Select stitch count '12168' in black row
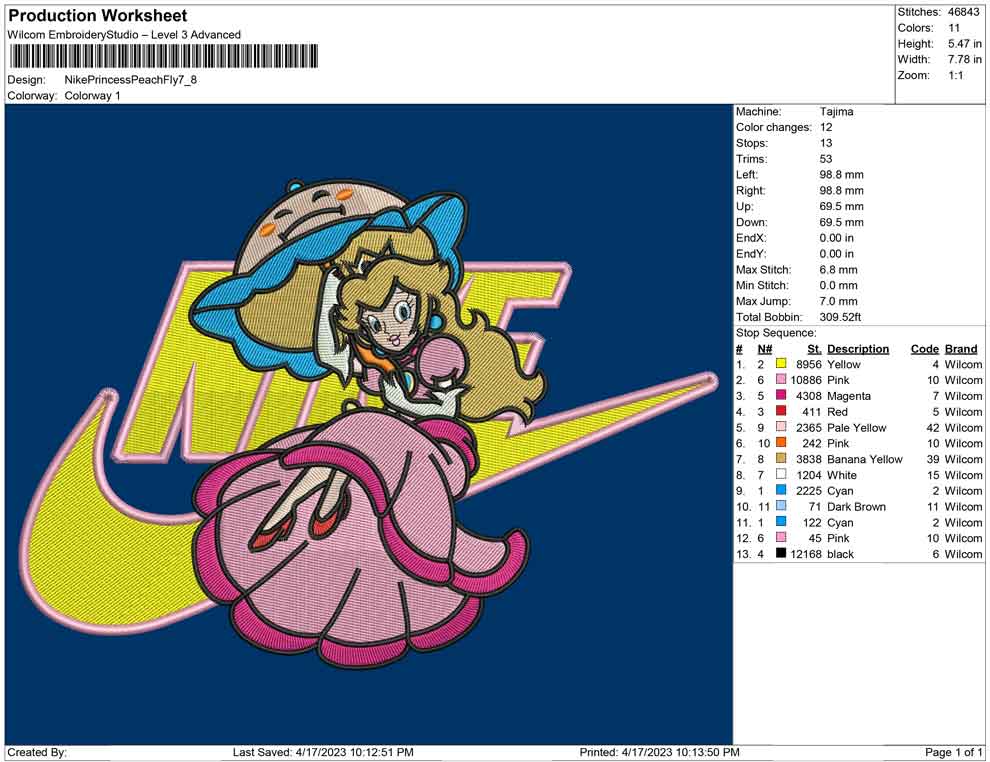 [806, 554]
